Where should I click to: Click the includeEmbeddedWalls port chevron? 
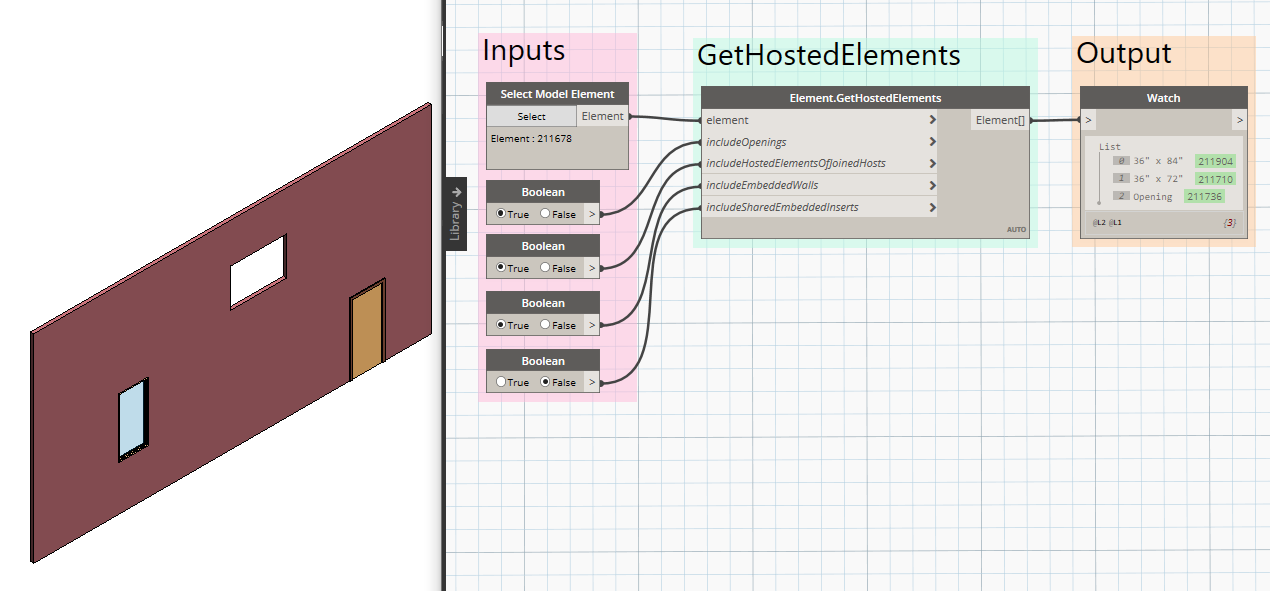(x=931, y=185)
